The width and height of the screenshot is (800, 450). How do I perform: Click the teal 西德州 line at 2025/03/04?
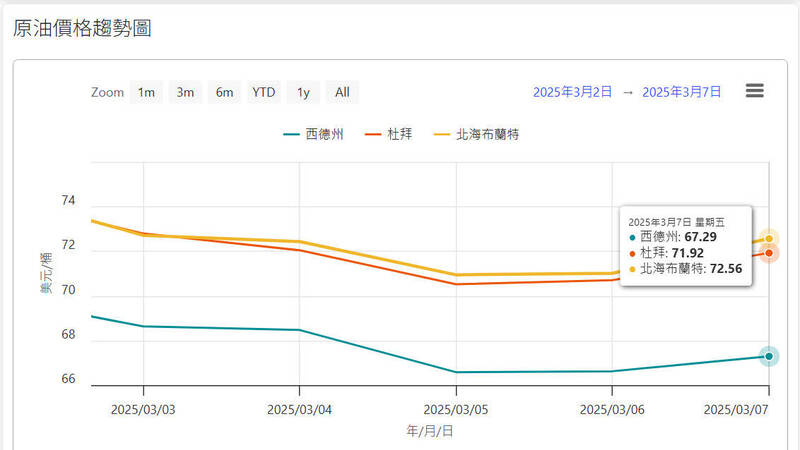[x=299, y=330]
